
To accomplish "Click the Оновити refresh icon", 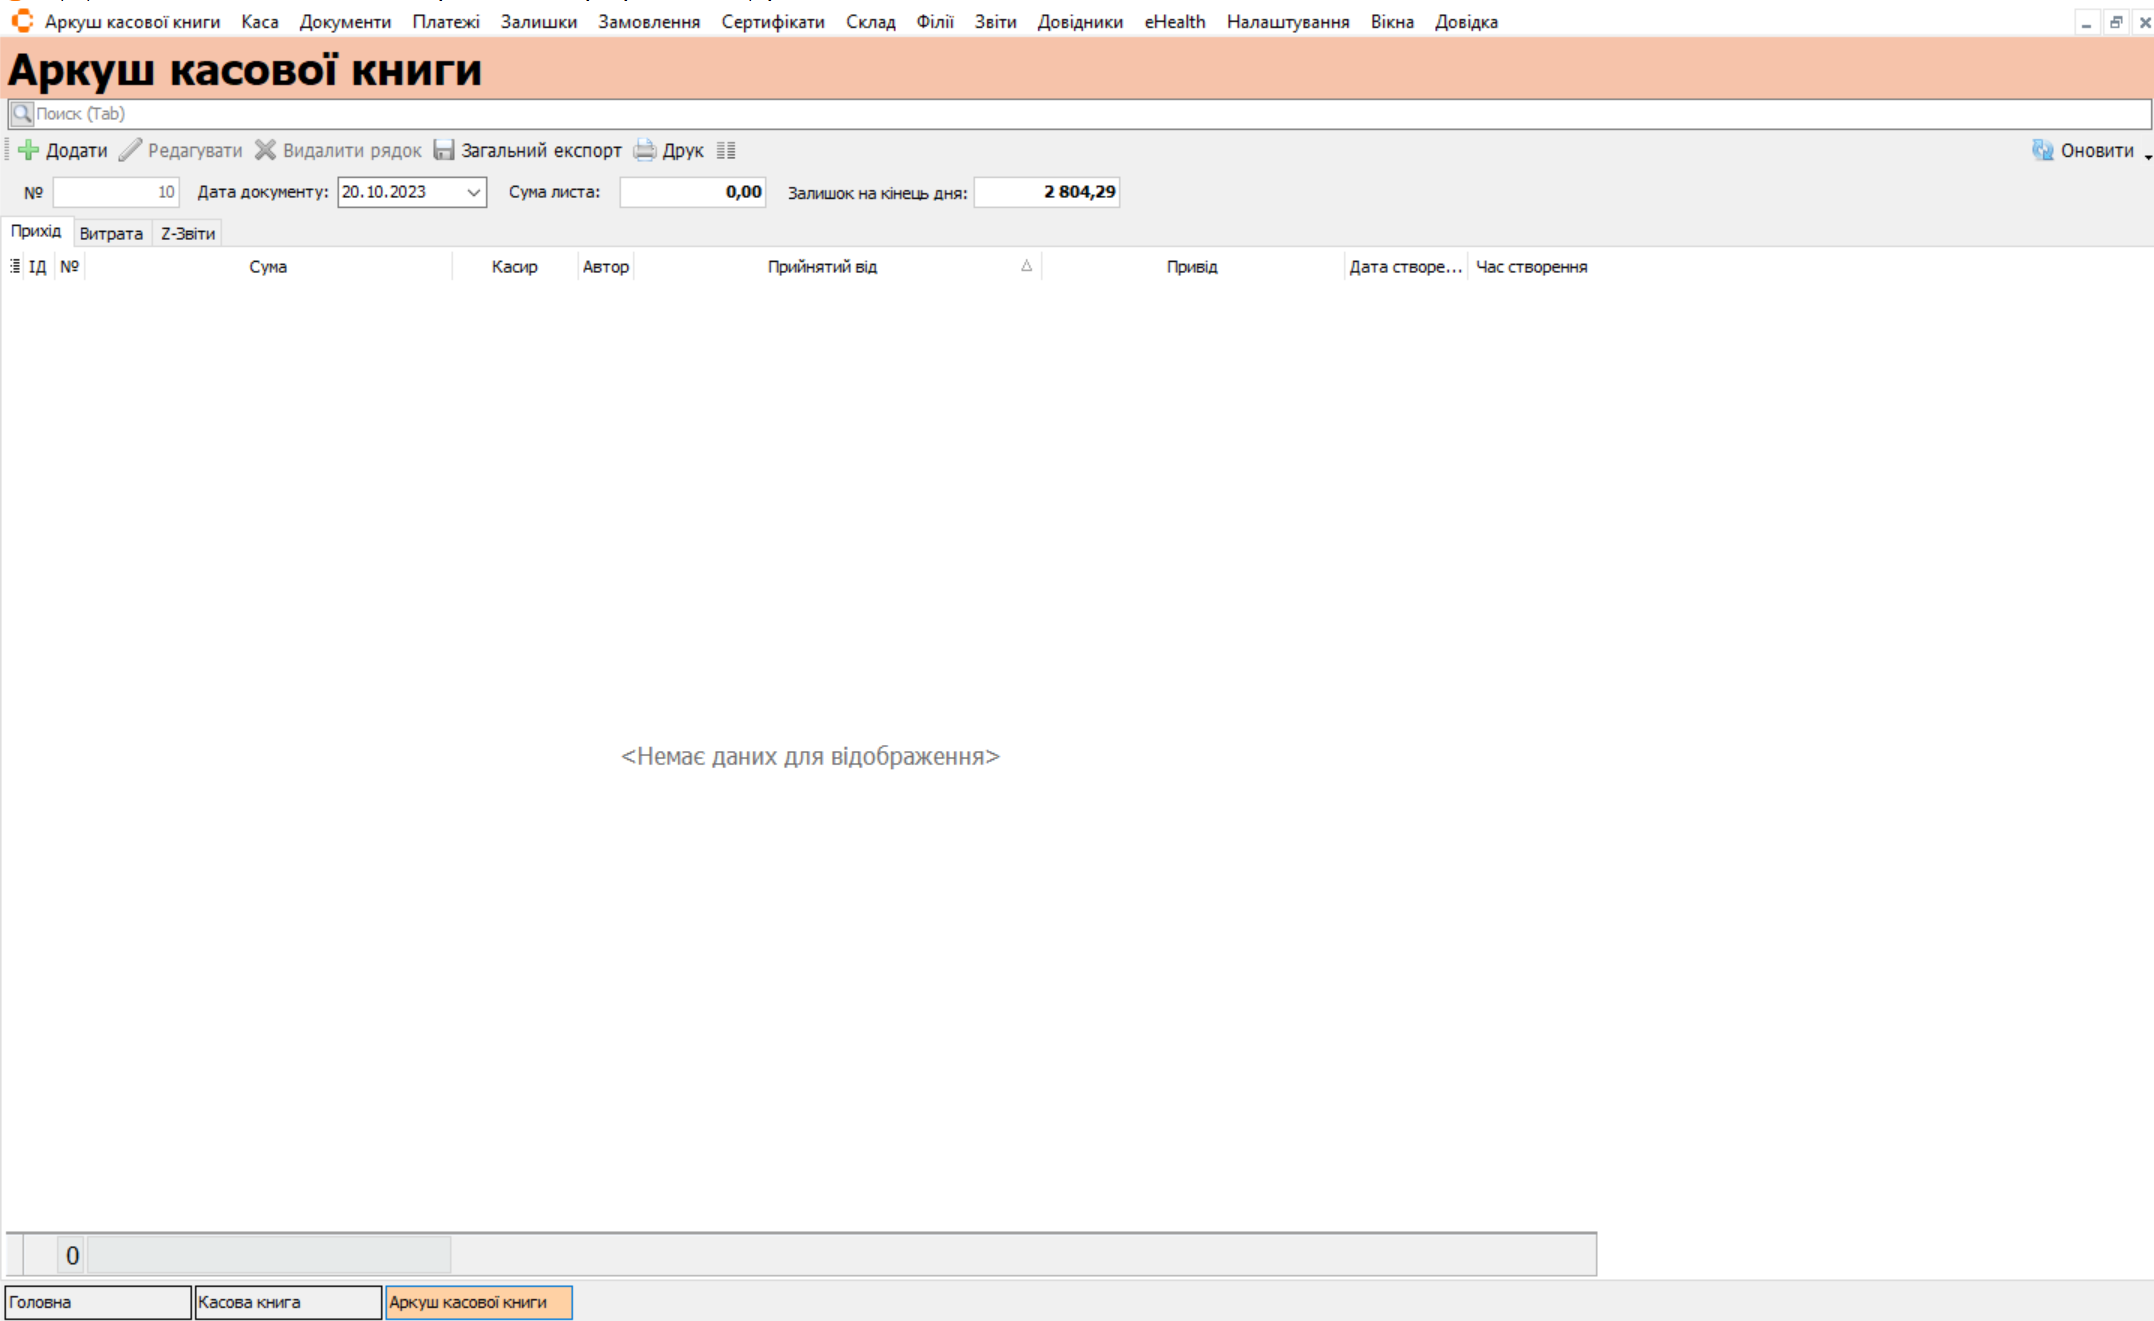I will 2042,150.
